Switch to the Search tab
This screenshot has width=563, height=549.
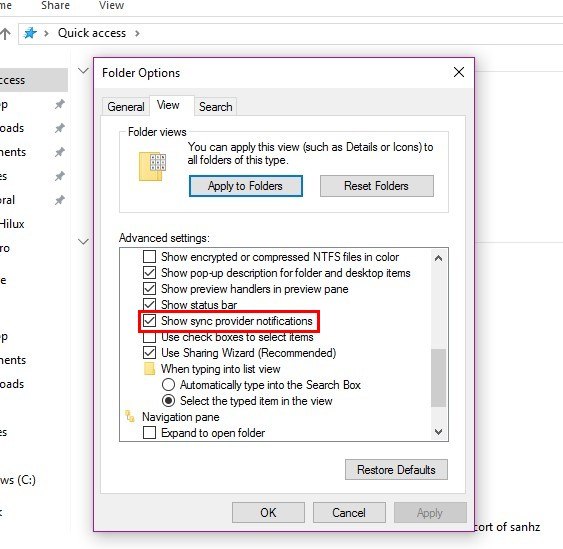pos(215,107)
